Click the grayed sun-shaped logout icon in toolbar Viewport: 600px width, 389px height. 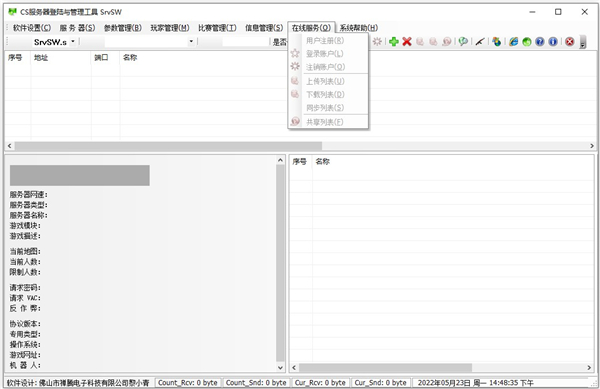click(377, 41)
